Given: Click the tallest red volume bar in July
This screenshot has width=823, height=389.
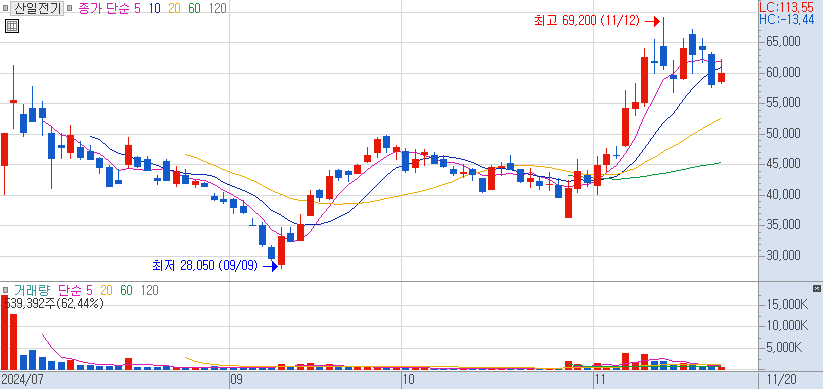Looking at the screenshot, I should click(x=4, y=332).
